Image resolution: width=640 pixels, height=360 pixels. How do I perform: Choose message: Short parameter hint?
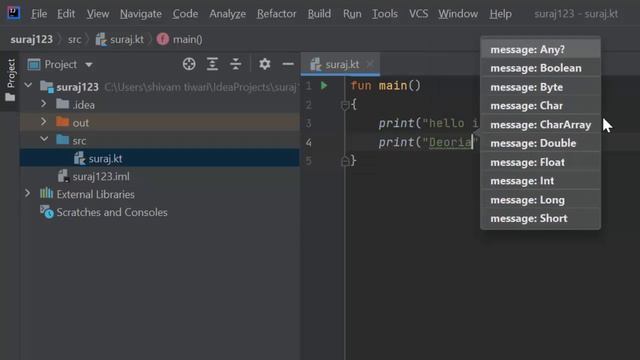(x=540, y=218)
